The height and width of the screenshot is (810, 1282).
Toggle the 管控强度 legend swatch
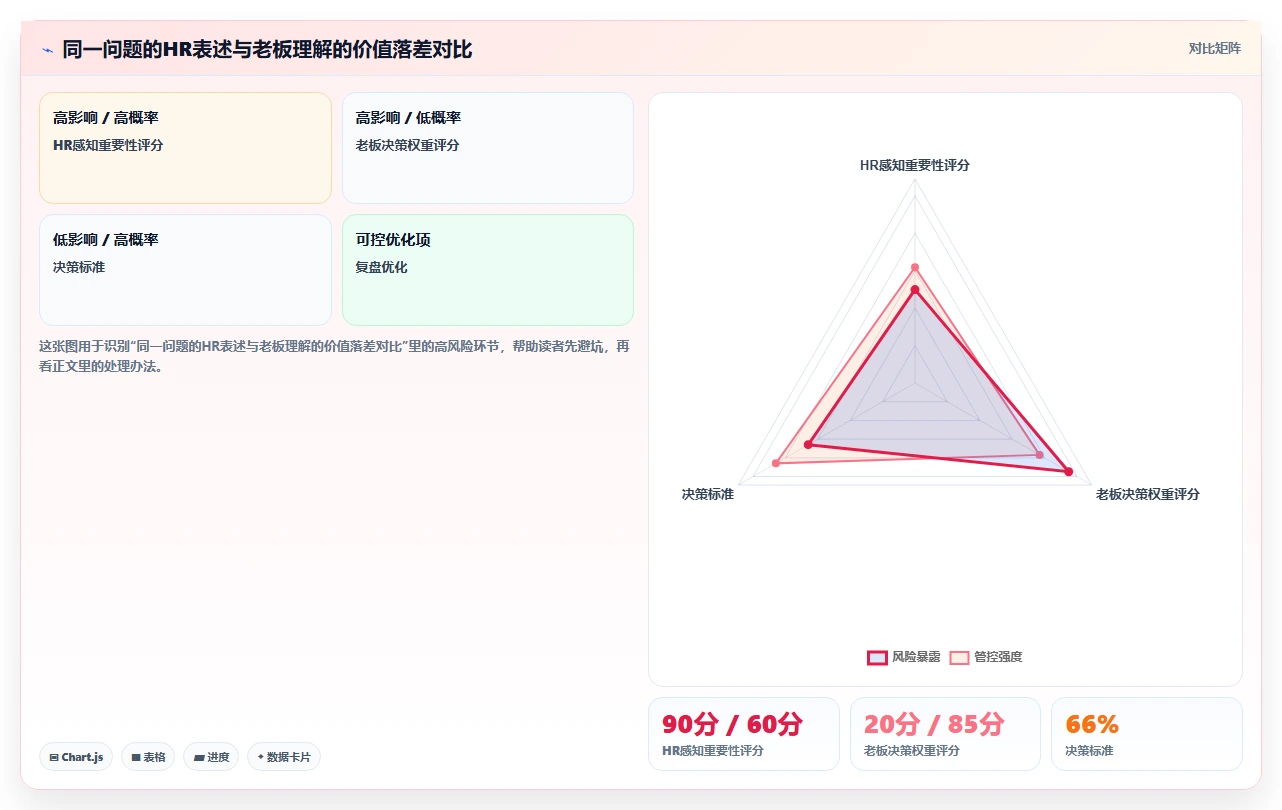point(959,657)
